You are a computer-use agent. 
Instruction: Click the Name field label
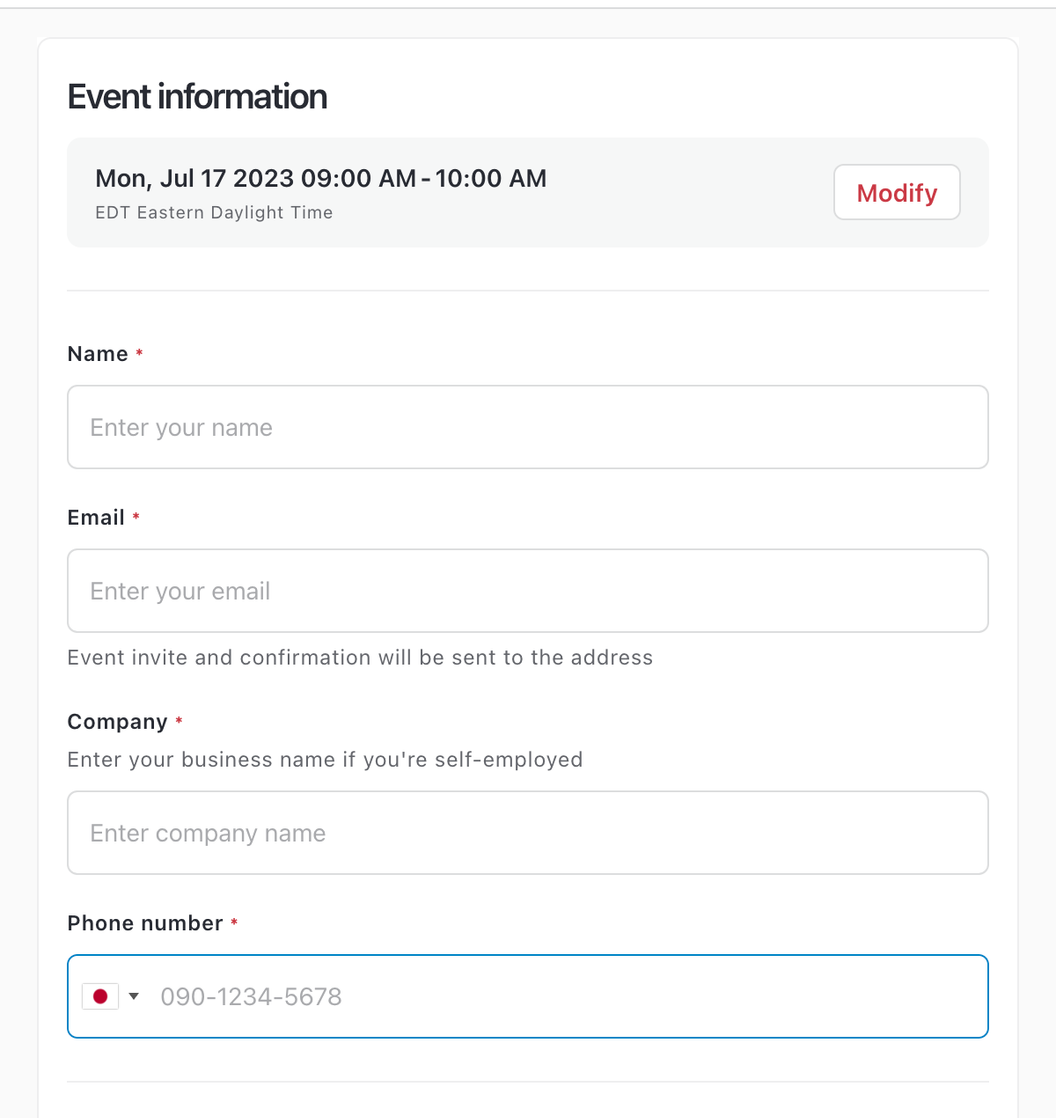point(98,354)
